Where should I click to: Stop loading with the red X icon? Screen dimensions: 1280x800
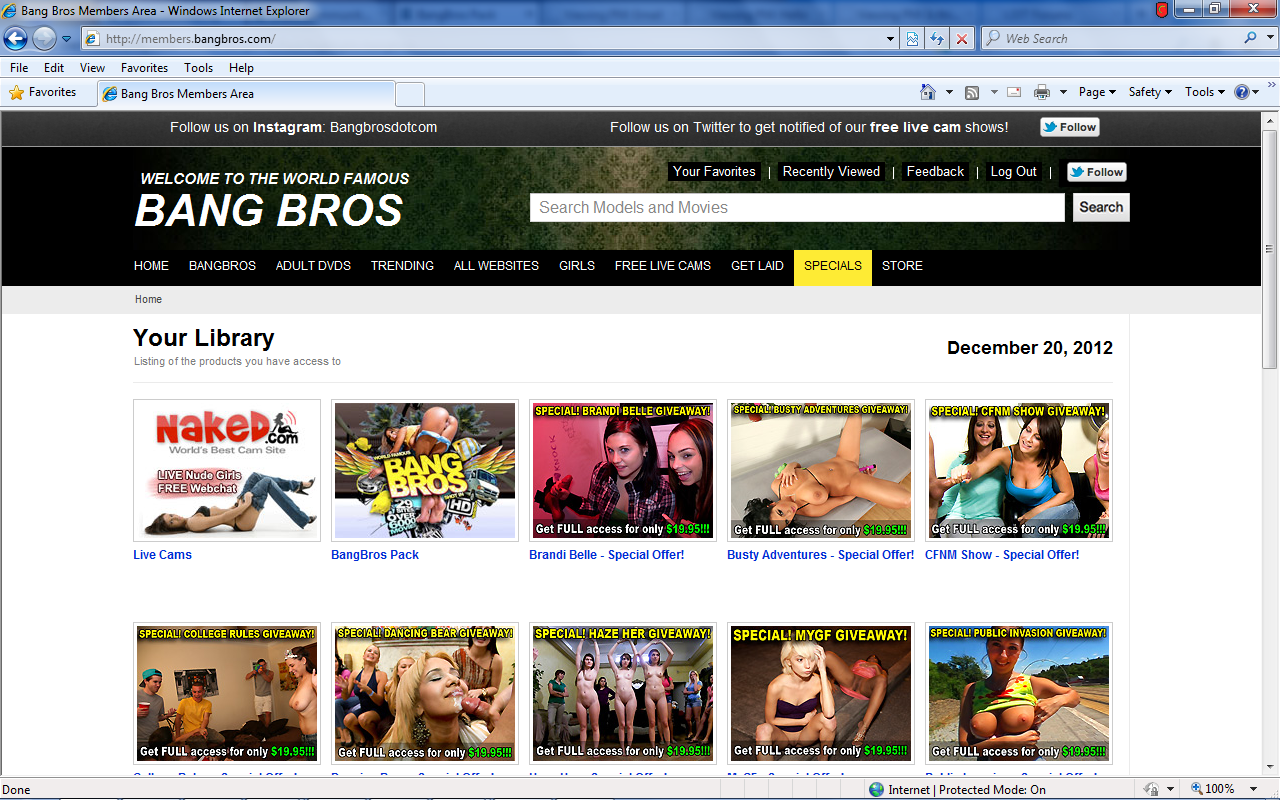[962, 39]
